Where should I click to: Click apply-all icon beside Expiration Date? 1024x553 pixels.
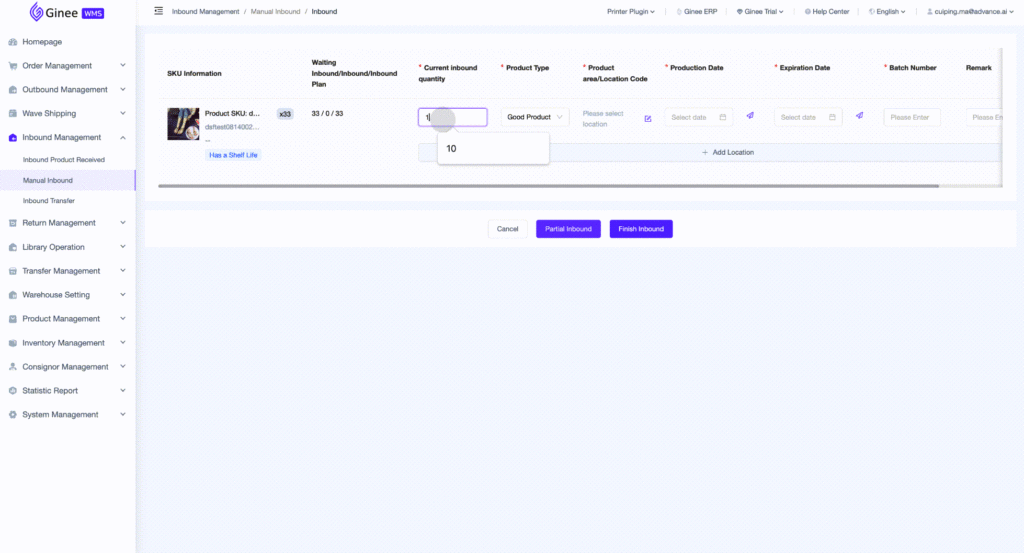(x=859, y=116)
